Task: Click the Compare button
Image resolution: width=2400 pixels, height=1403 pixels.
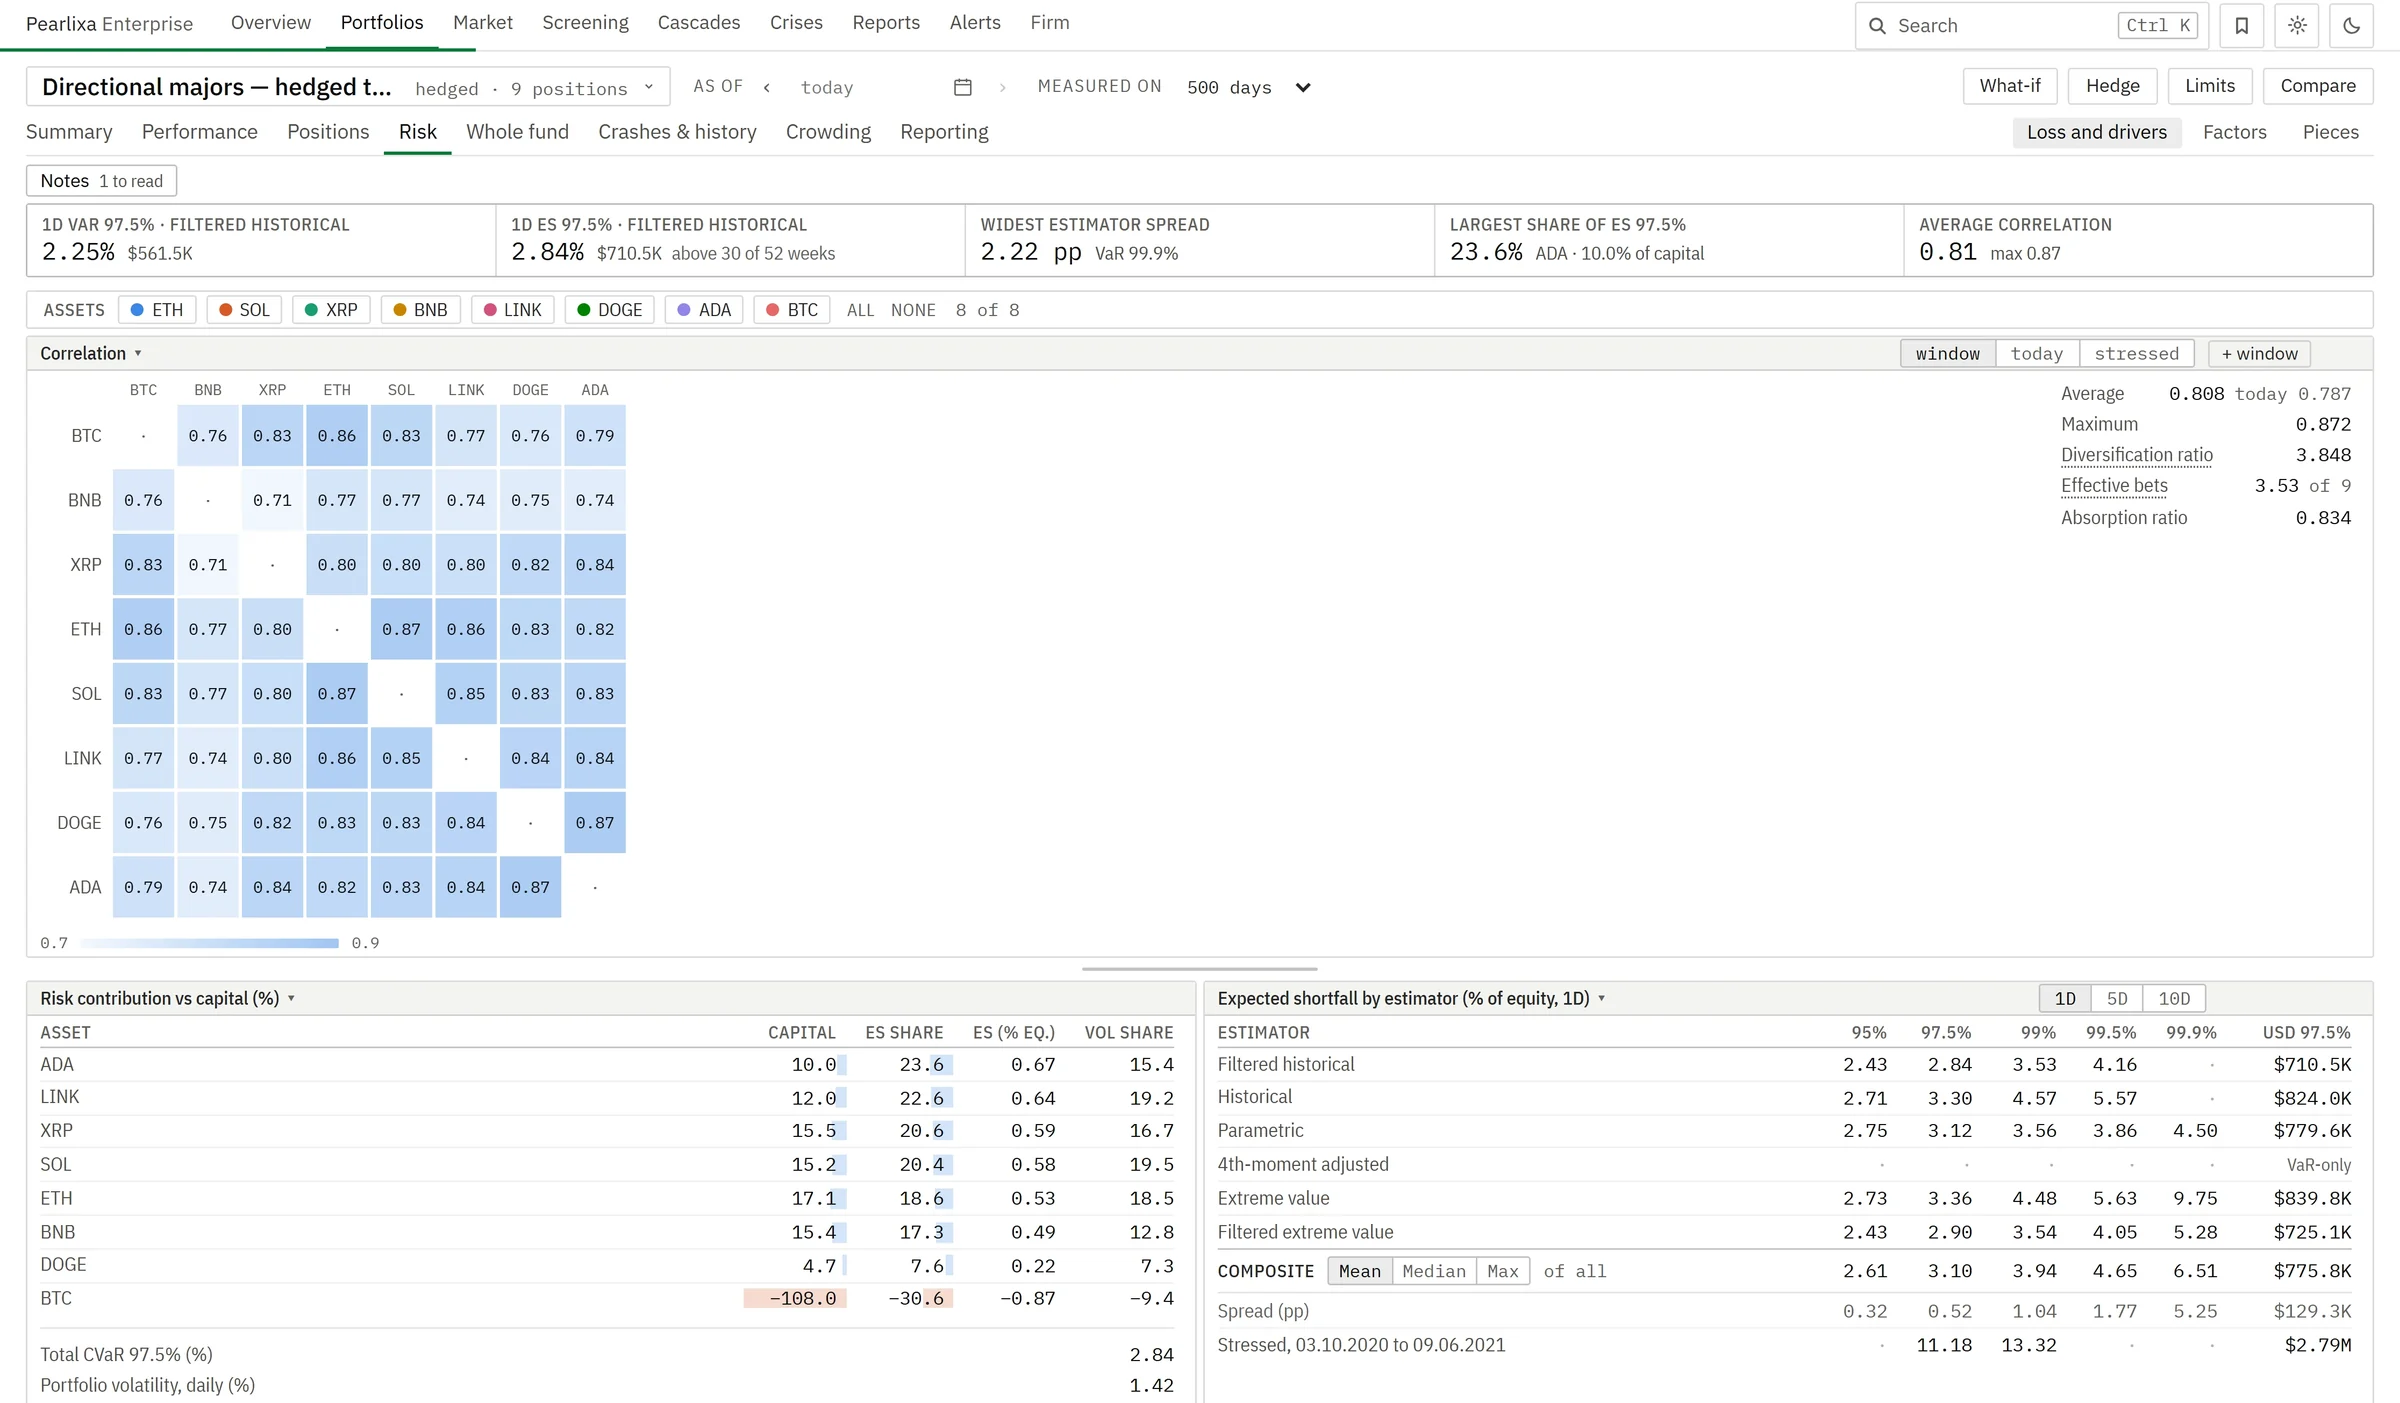Action: click(x=2318, y=86)
